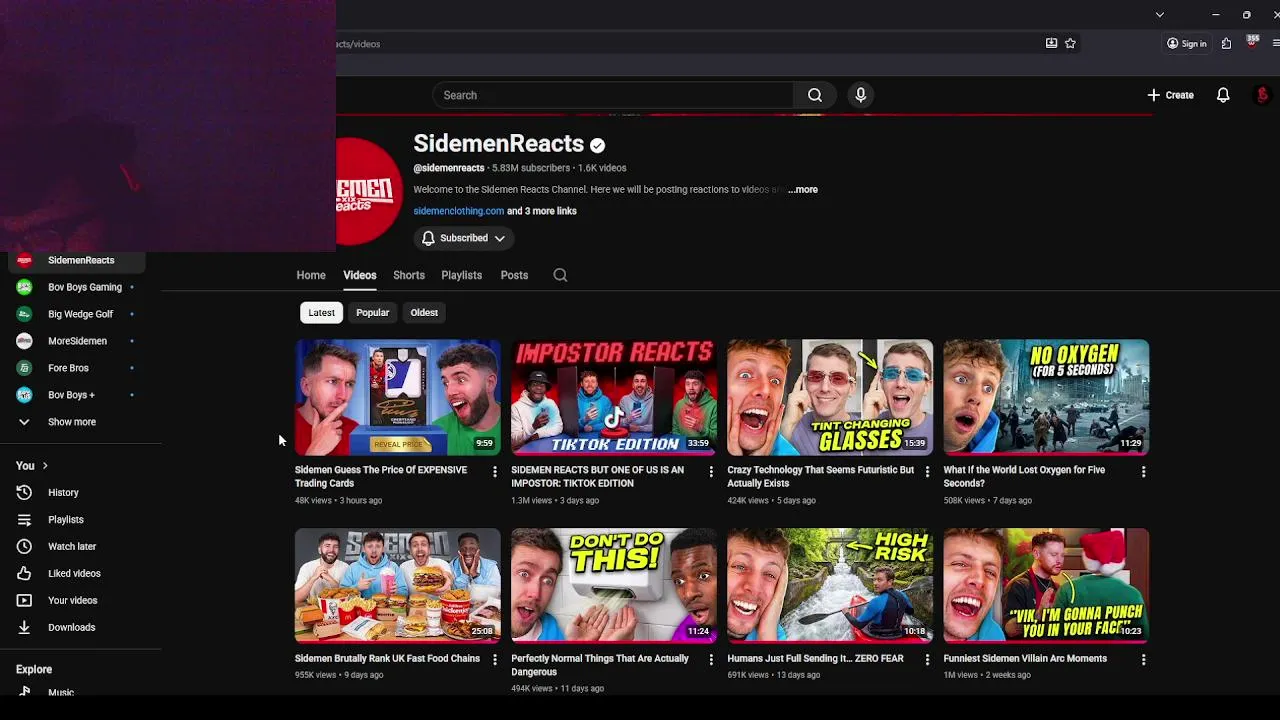Open sidemenclothing.com link
Image resolution: width=1280 pixels, height=720 pixels.
click(x=458, y=211)
